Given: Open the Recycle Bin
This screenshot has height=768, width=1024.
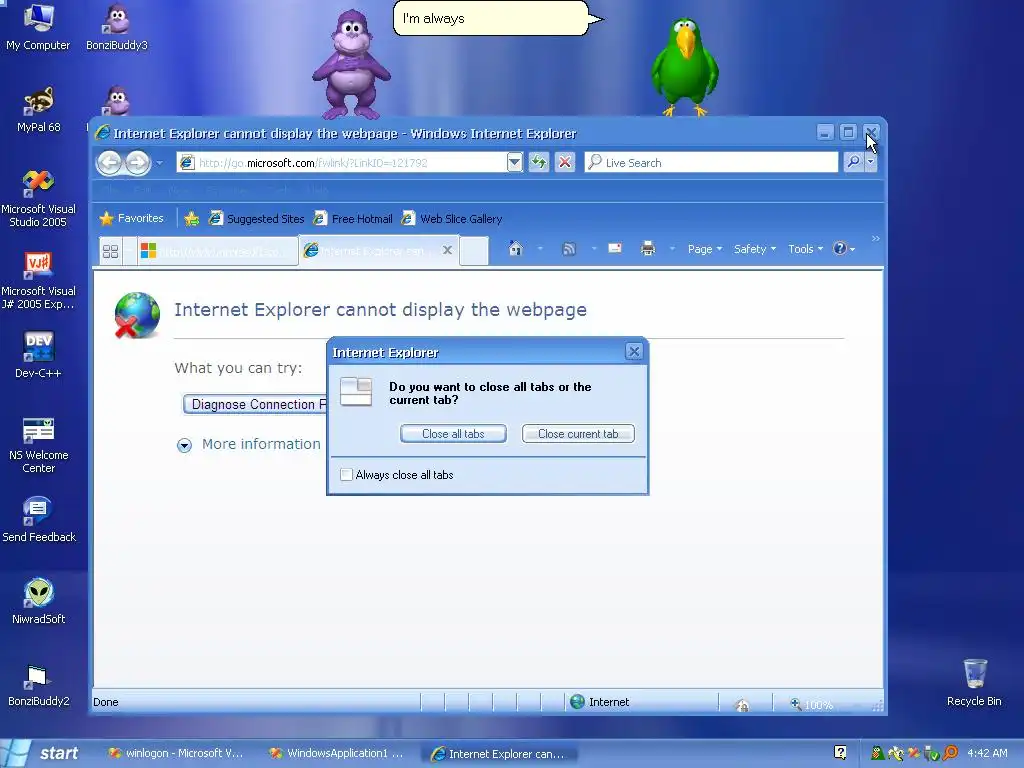Looking at the screenshot, I should click(974, 682).
